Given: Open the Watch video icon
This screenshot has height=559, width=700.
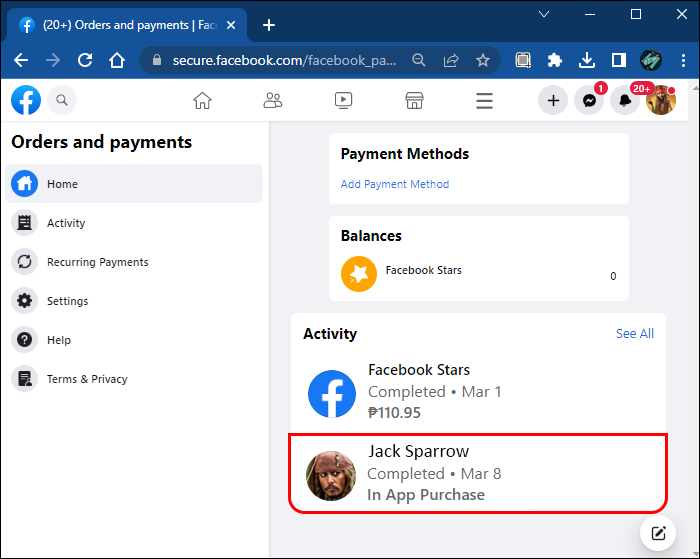Looking at the screenshot, I should 343,100.
